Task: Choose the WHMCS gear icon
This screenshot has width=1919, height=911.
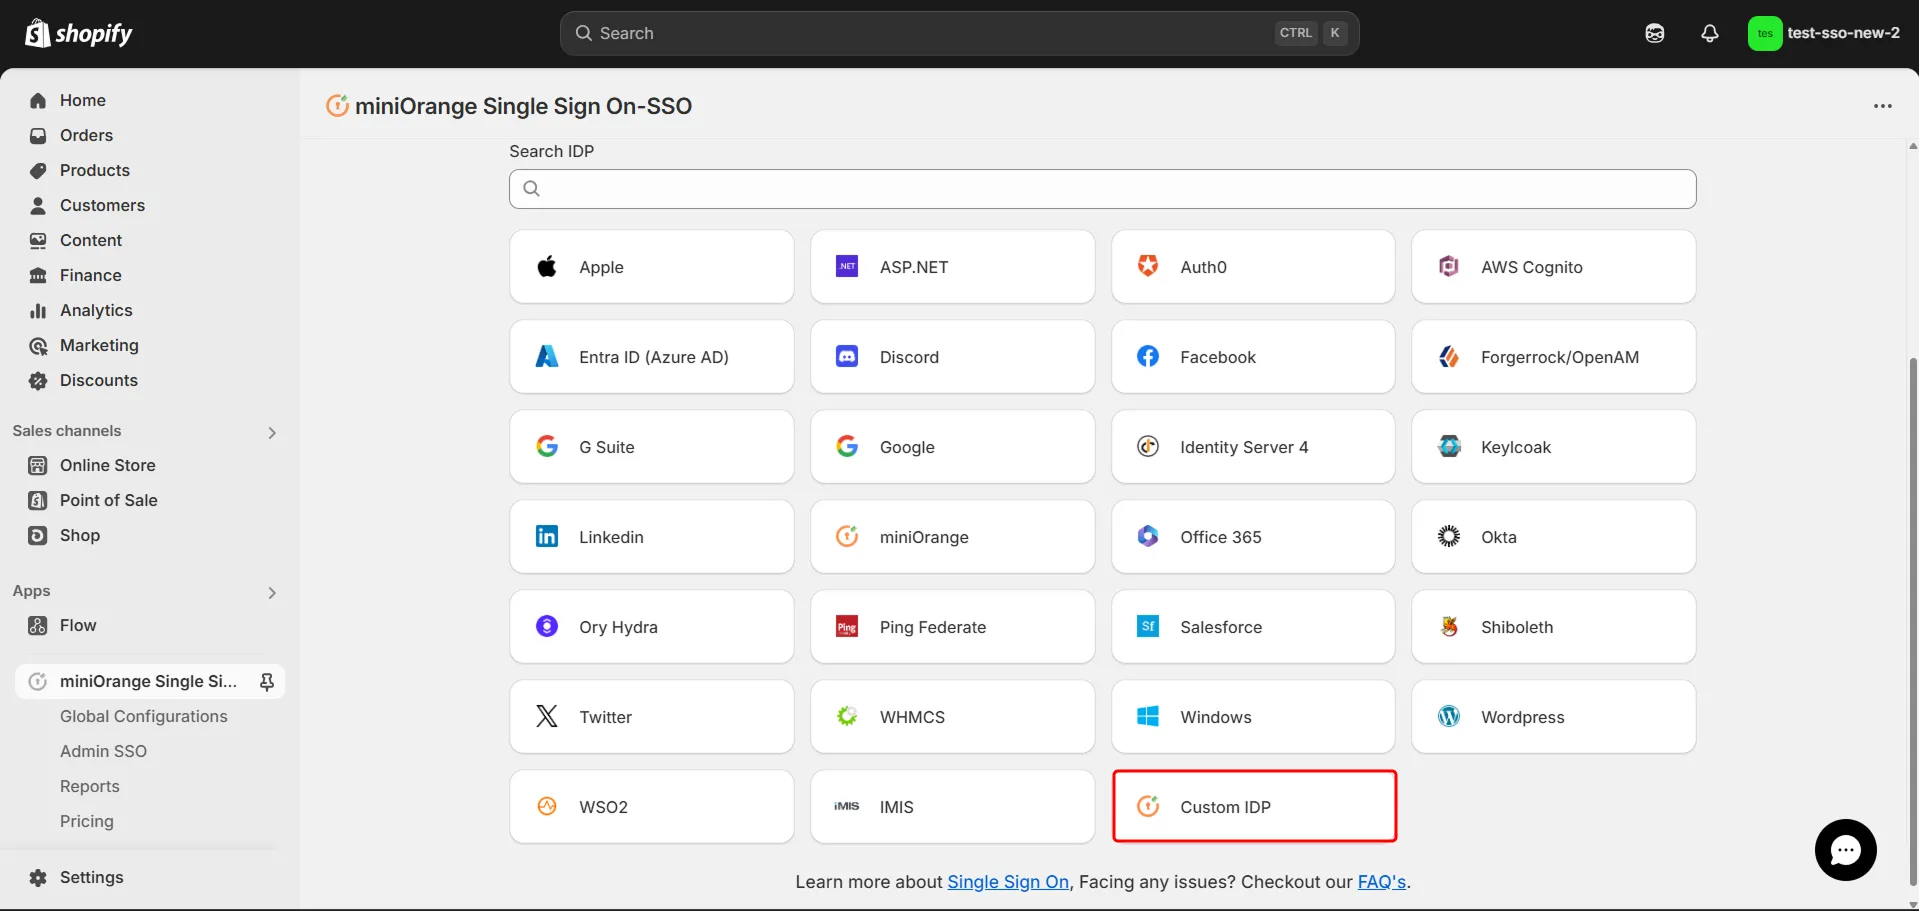Action: click(847, 716)
